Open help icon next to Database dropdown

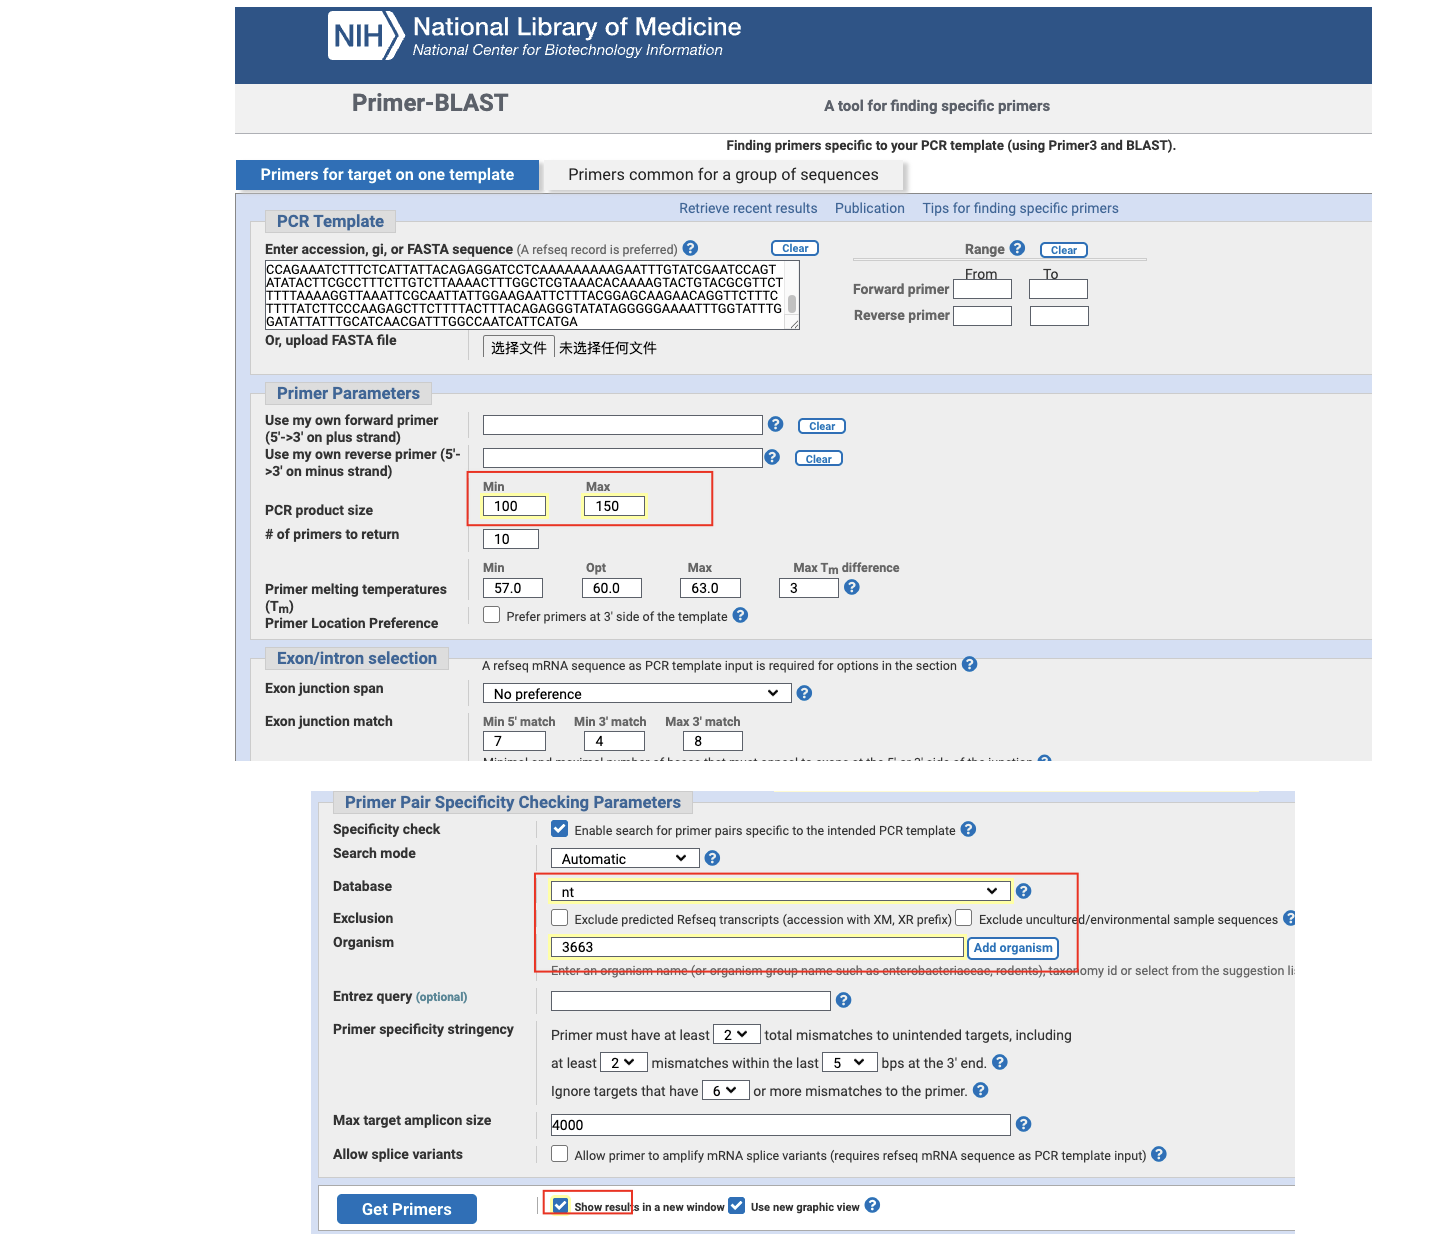[1023, 891]
